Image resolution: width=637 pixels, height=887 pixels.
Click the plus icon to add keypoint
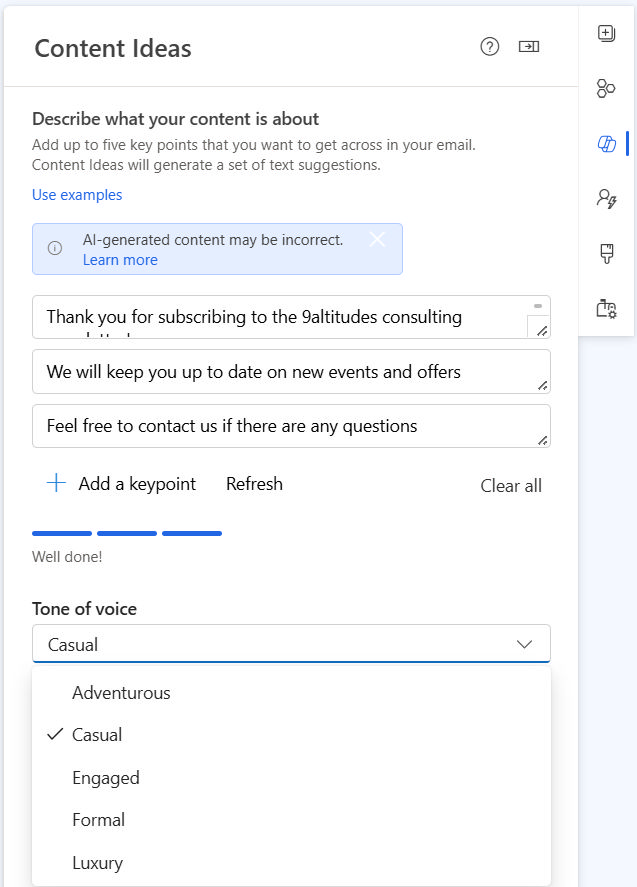pyautogui.click(x=56, y=484)
